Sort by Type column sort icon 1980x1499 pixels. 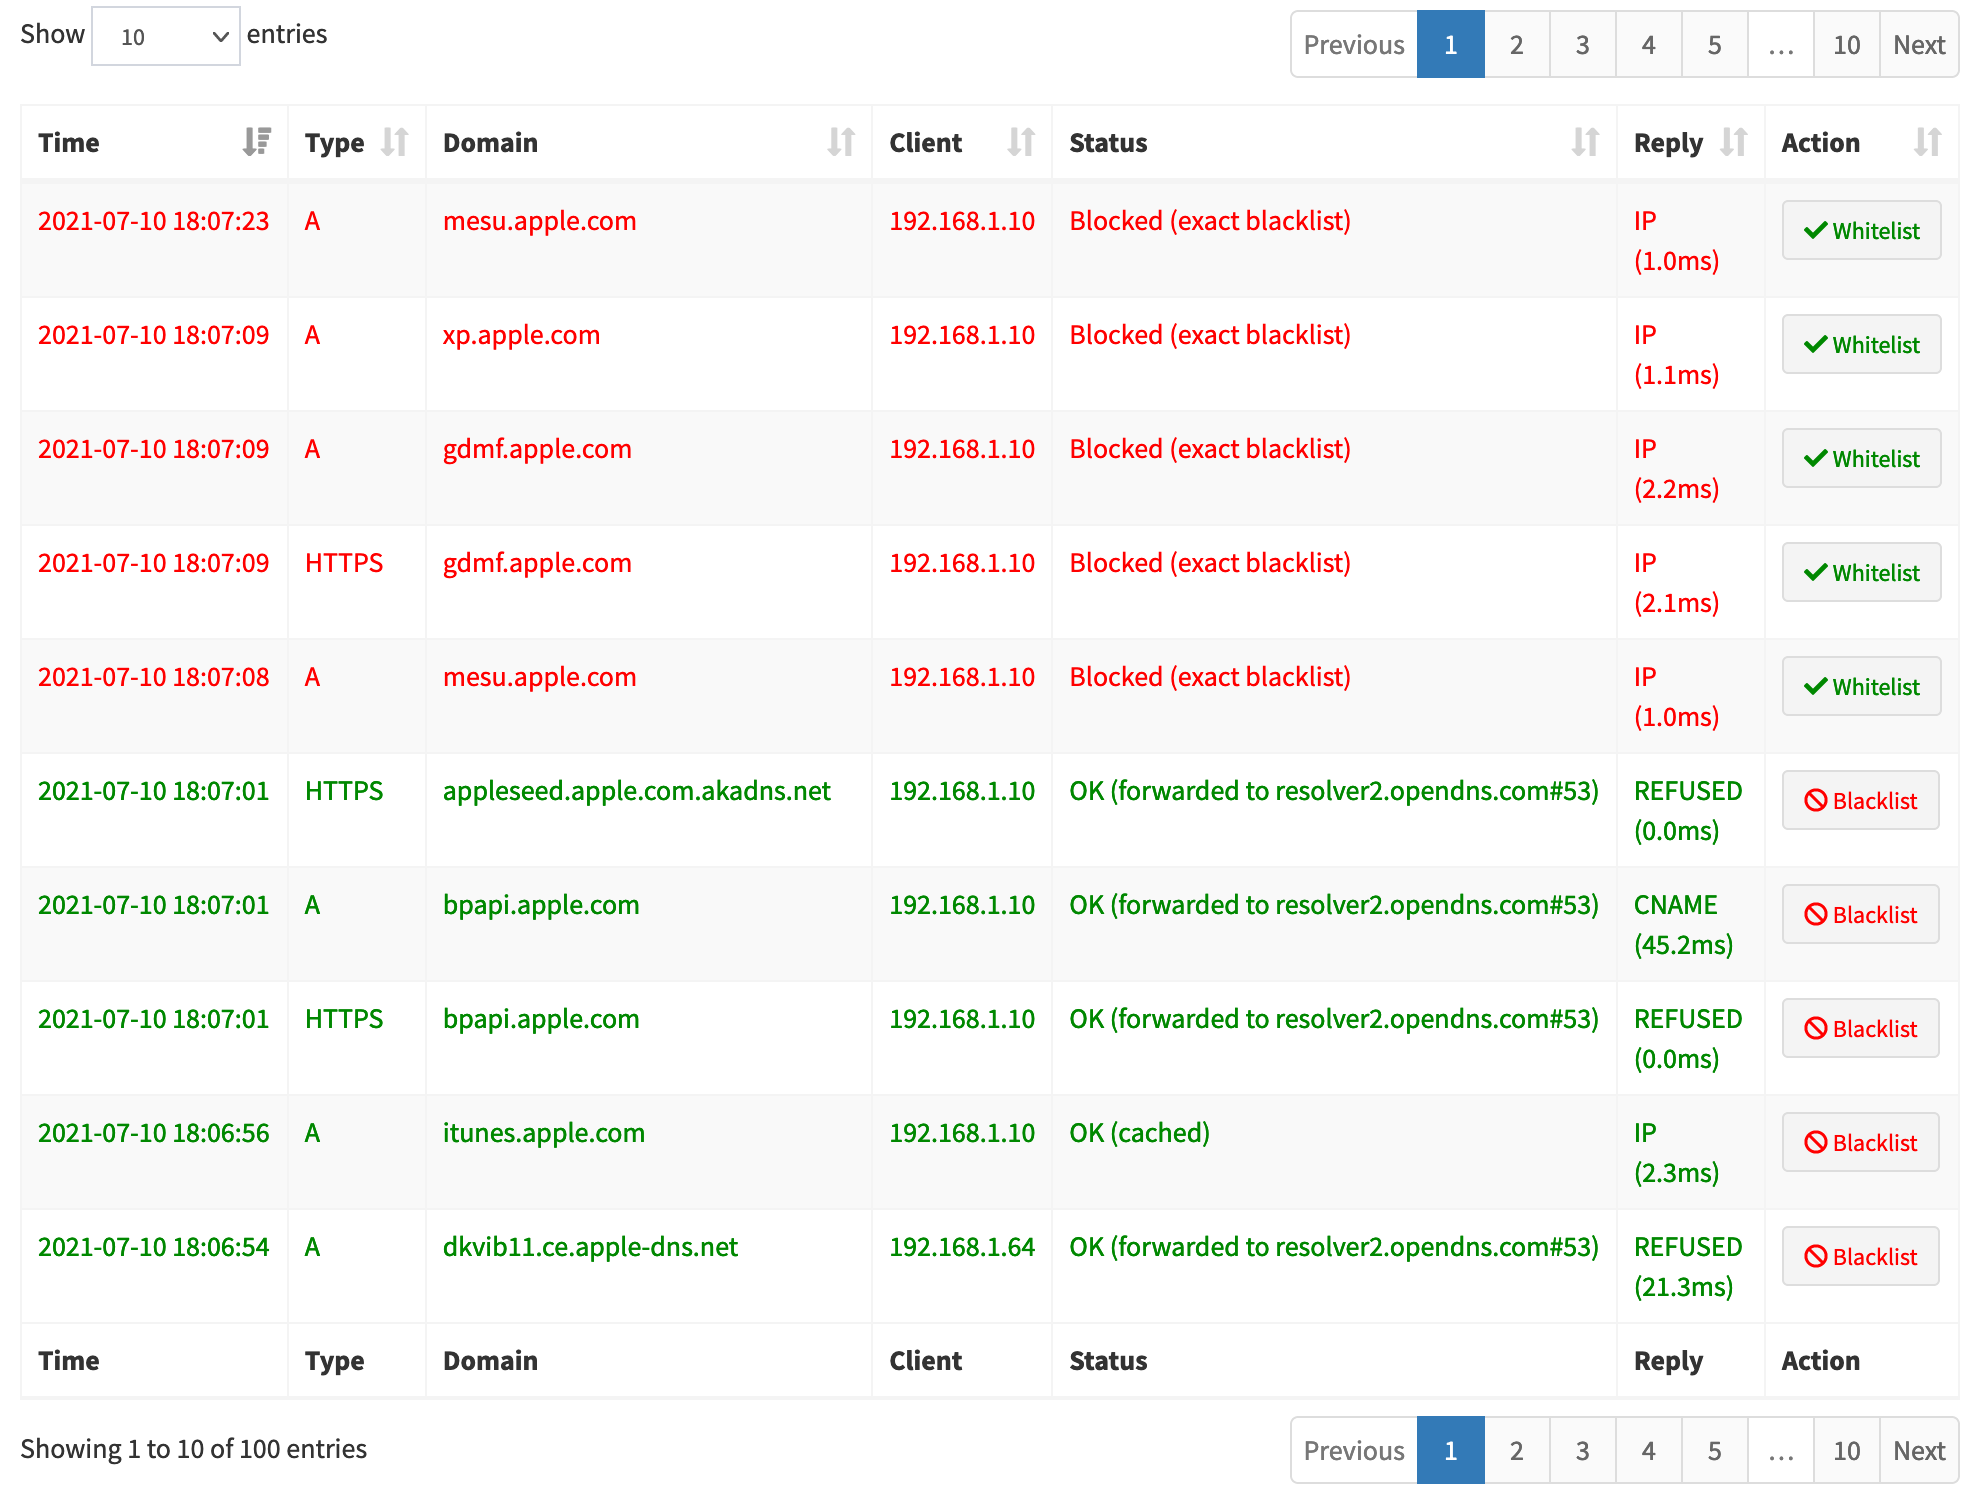pos(395,142)
